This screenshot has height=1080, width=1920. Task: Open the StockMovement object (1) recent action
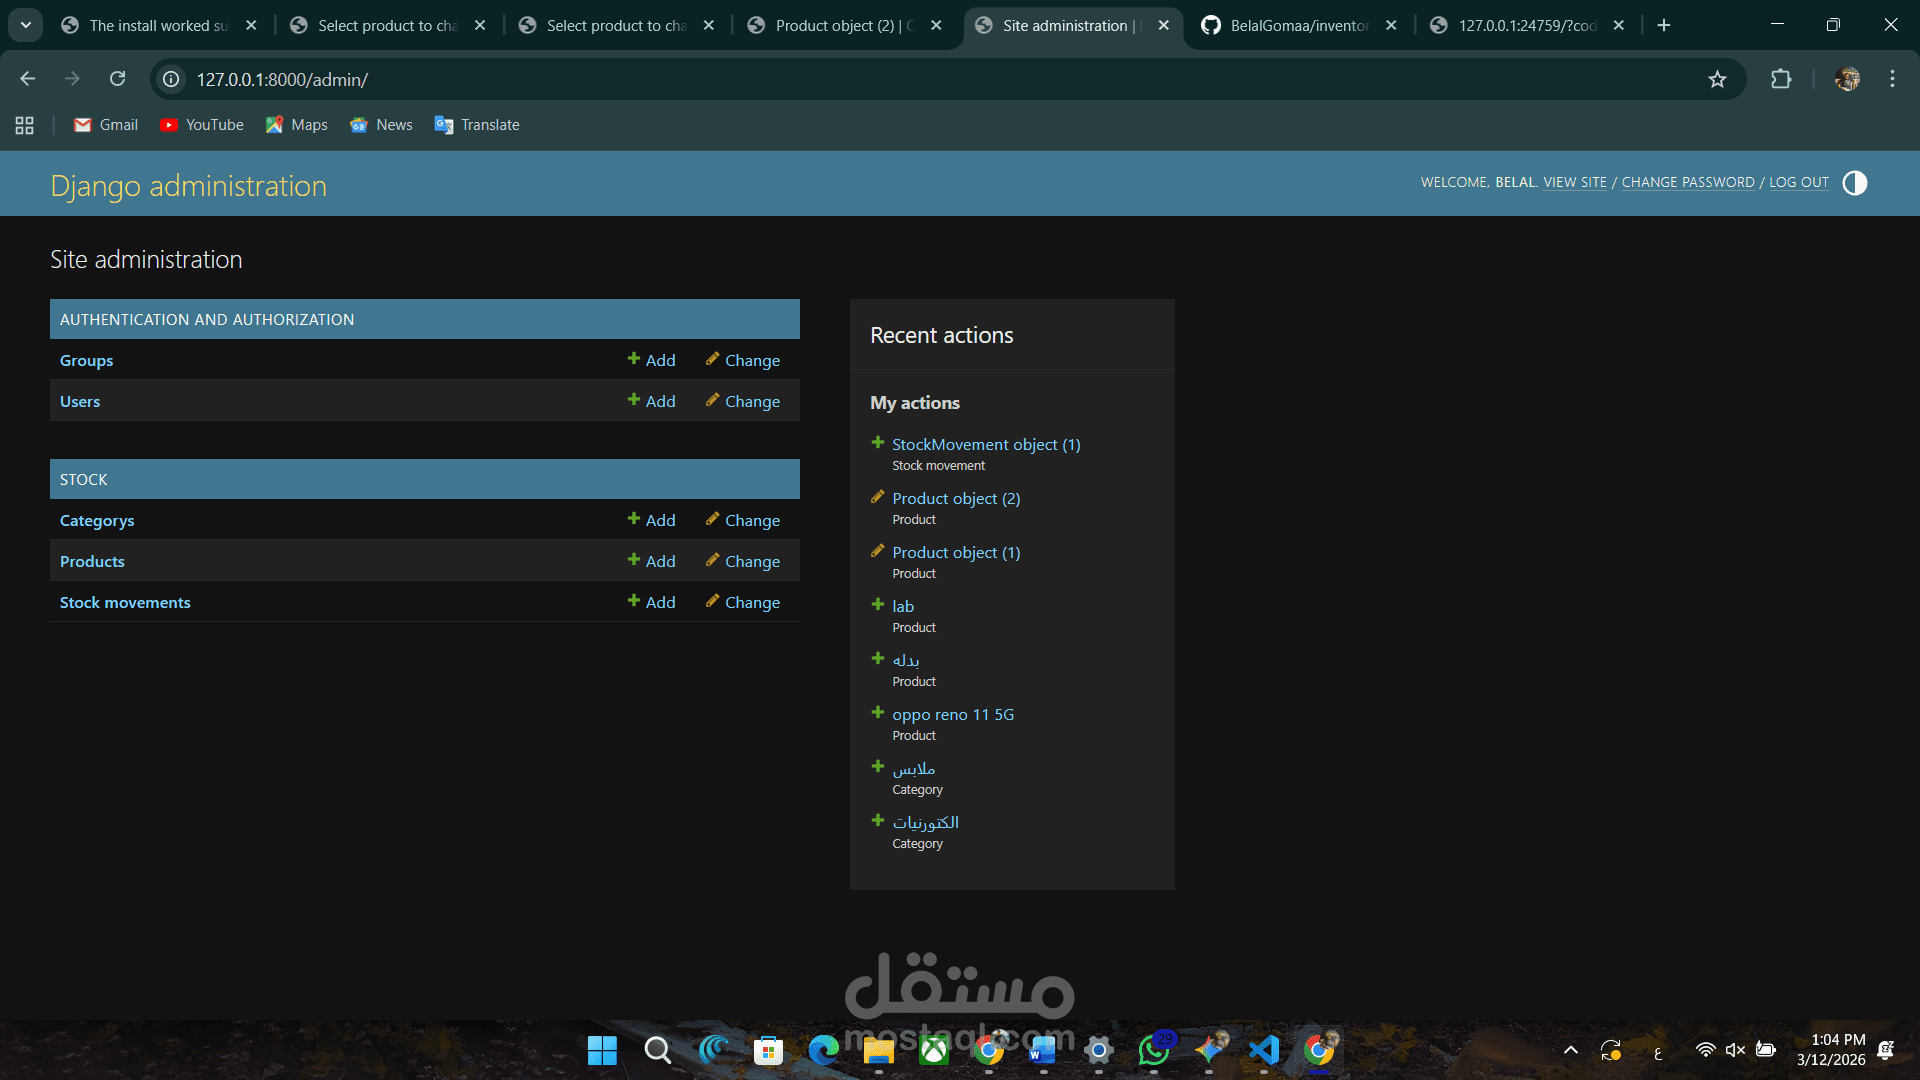[x=985, y=444]
